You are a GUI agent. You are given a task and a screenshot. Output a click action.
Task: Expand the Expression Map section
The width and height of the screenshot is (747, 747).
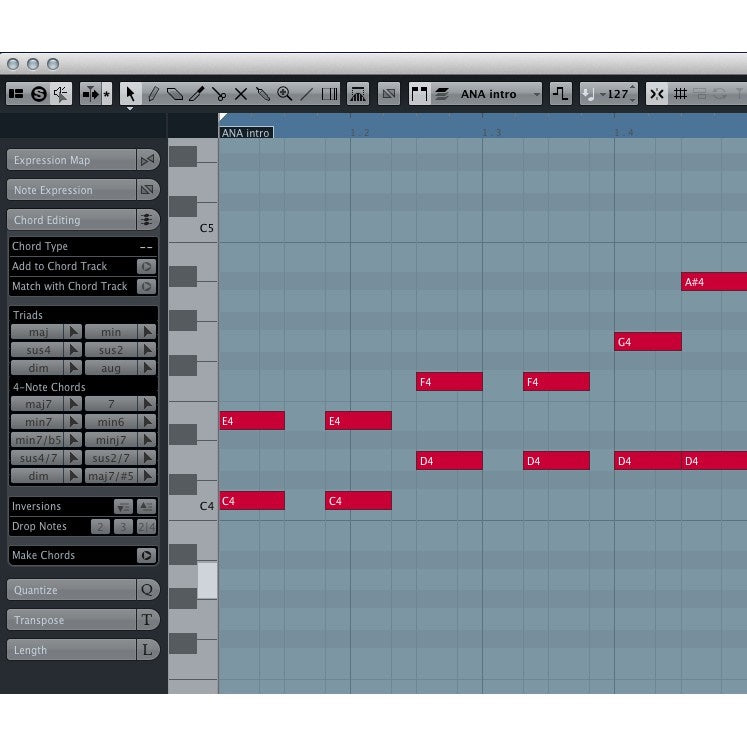[71, 160]
